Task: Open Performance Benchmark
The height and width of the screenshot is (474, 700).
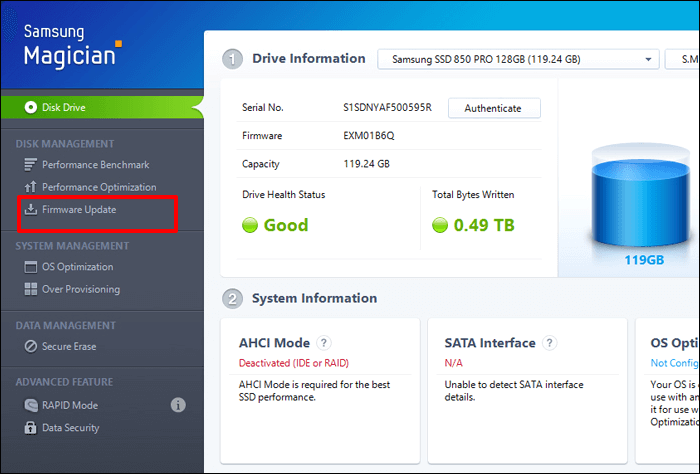Action: point(96,165)
